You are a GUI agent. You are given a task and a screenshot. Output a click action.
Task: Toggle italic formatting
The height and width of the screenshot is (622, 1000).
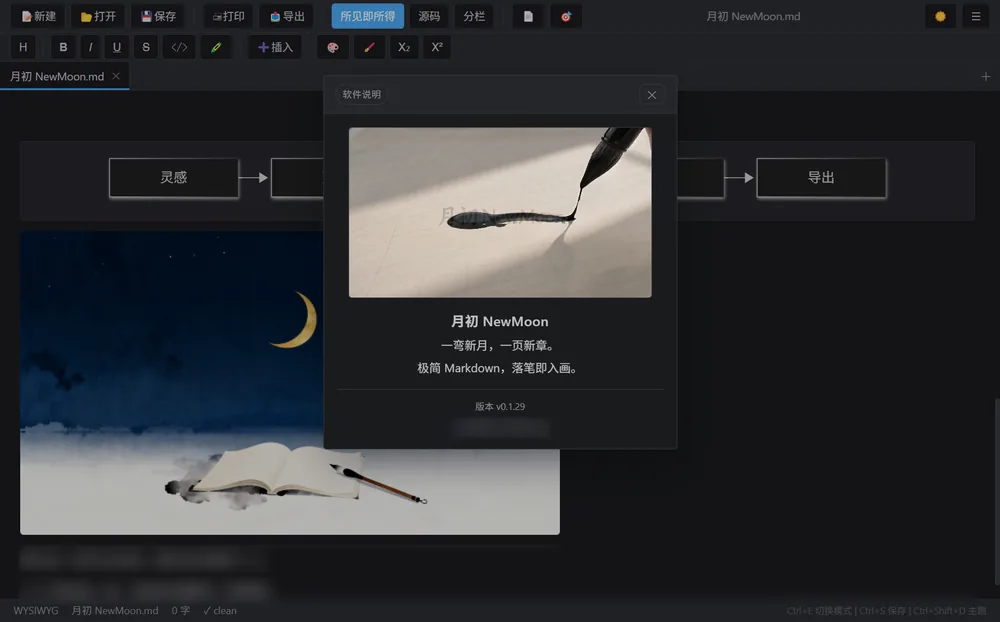(x=90, y=47)
